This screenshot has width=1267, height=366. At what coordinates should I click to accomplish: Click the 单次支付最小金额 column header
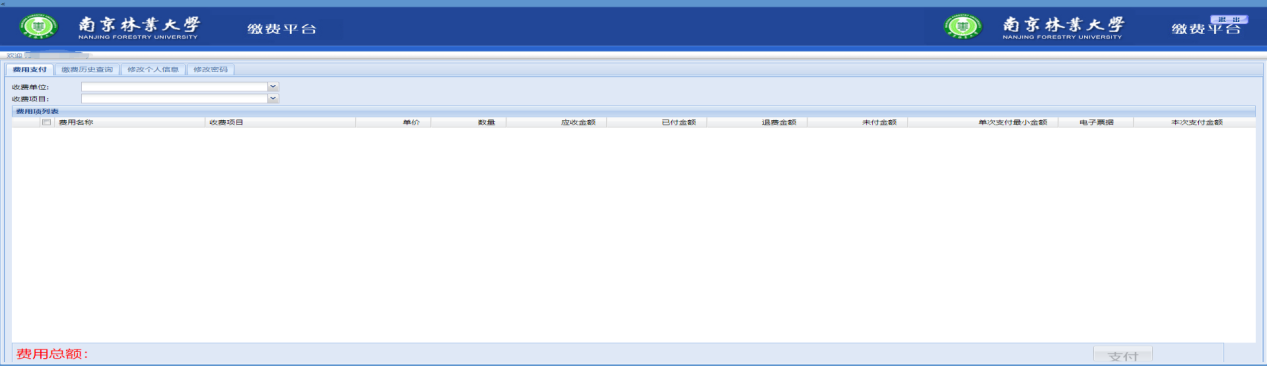984,122
